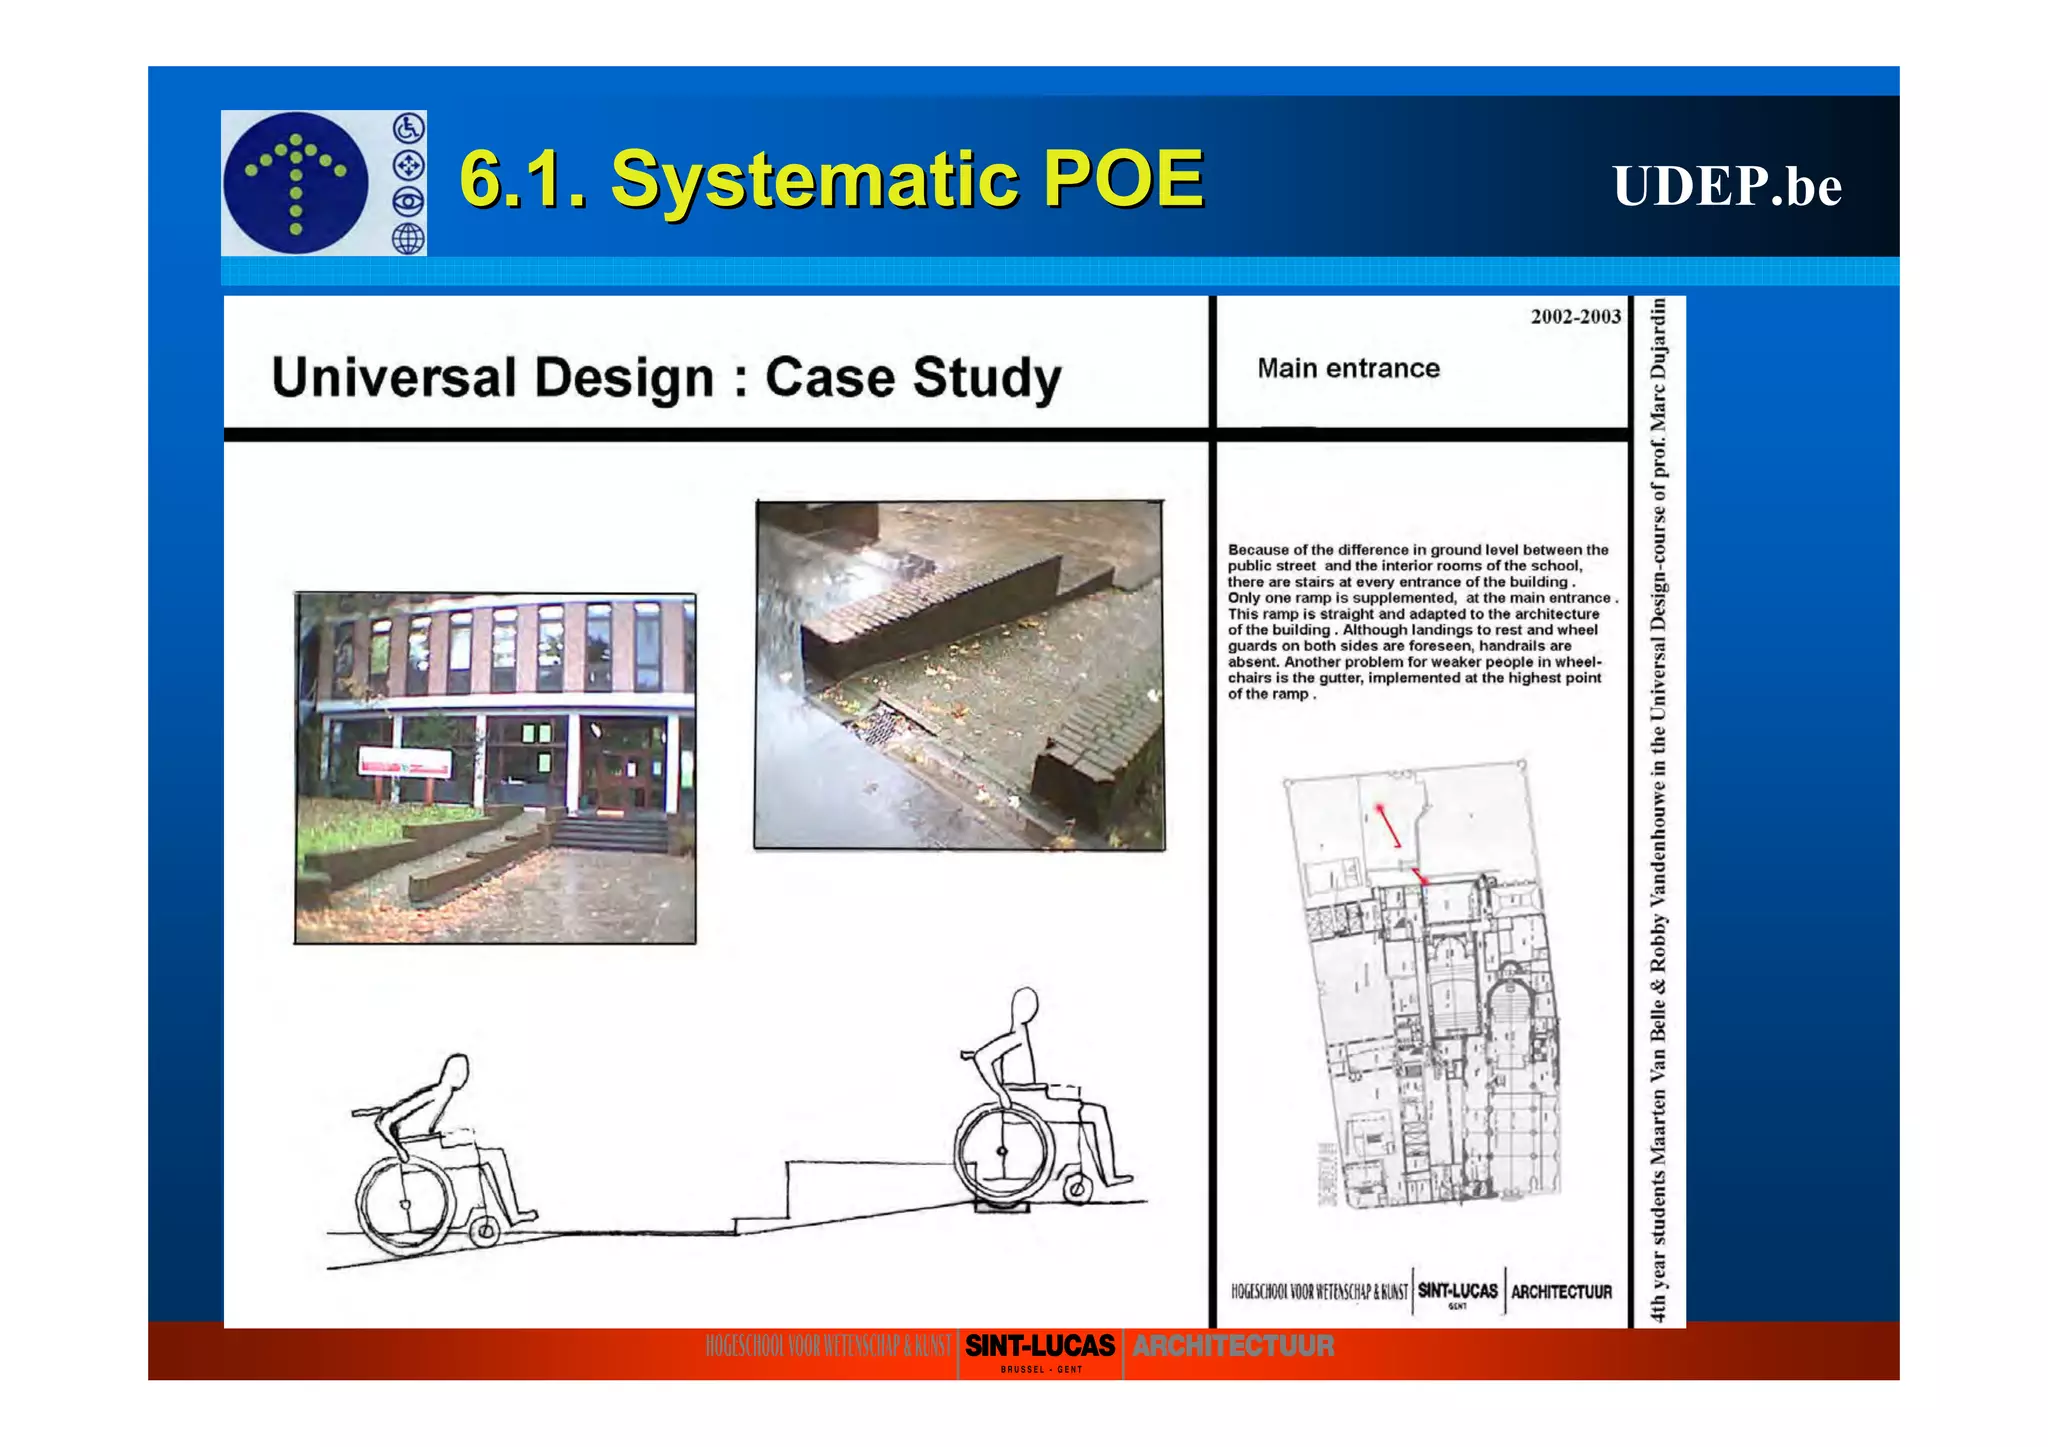Click the eye vision icon
The height and width of the screenshot is (1447, 2048).
point(408,202)
